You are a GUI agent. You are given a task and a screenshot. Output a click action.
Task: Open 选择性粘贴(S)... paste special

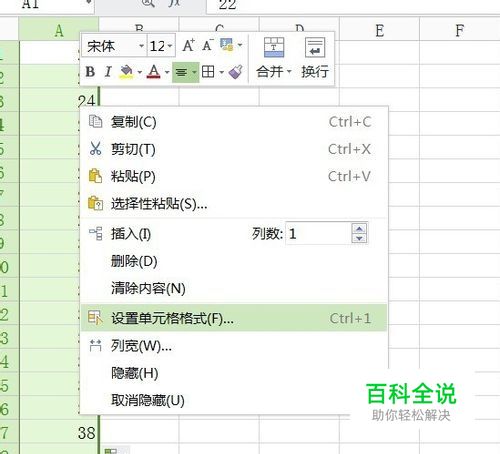pyautogui.click(x=234, y=203)
